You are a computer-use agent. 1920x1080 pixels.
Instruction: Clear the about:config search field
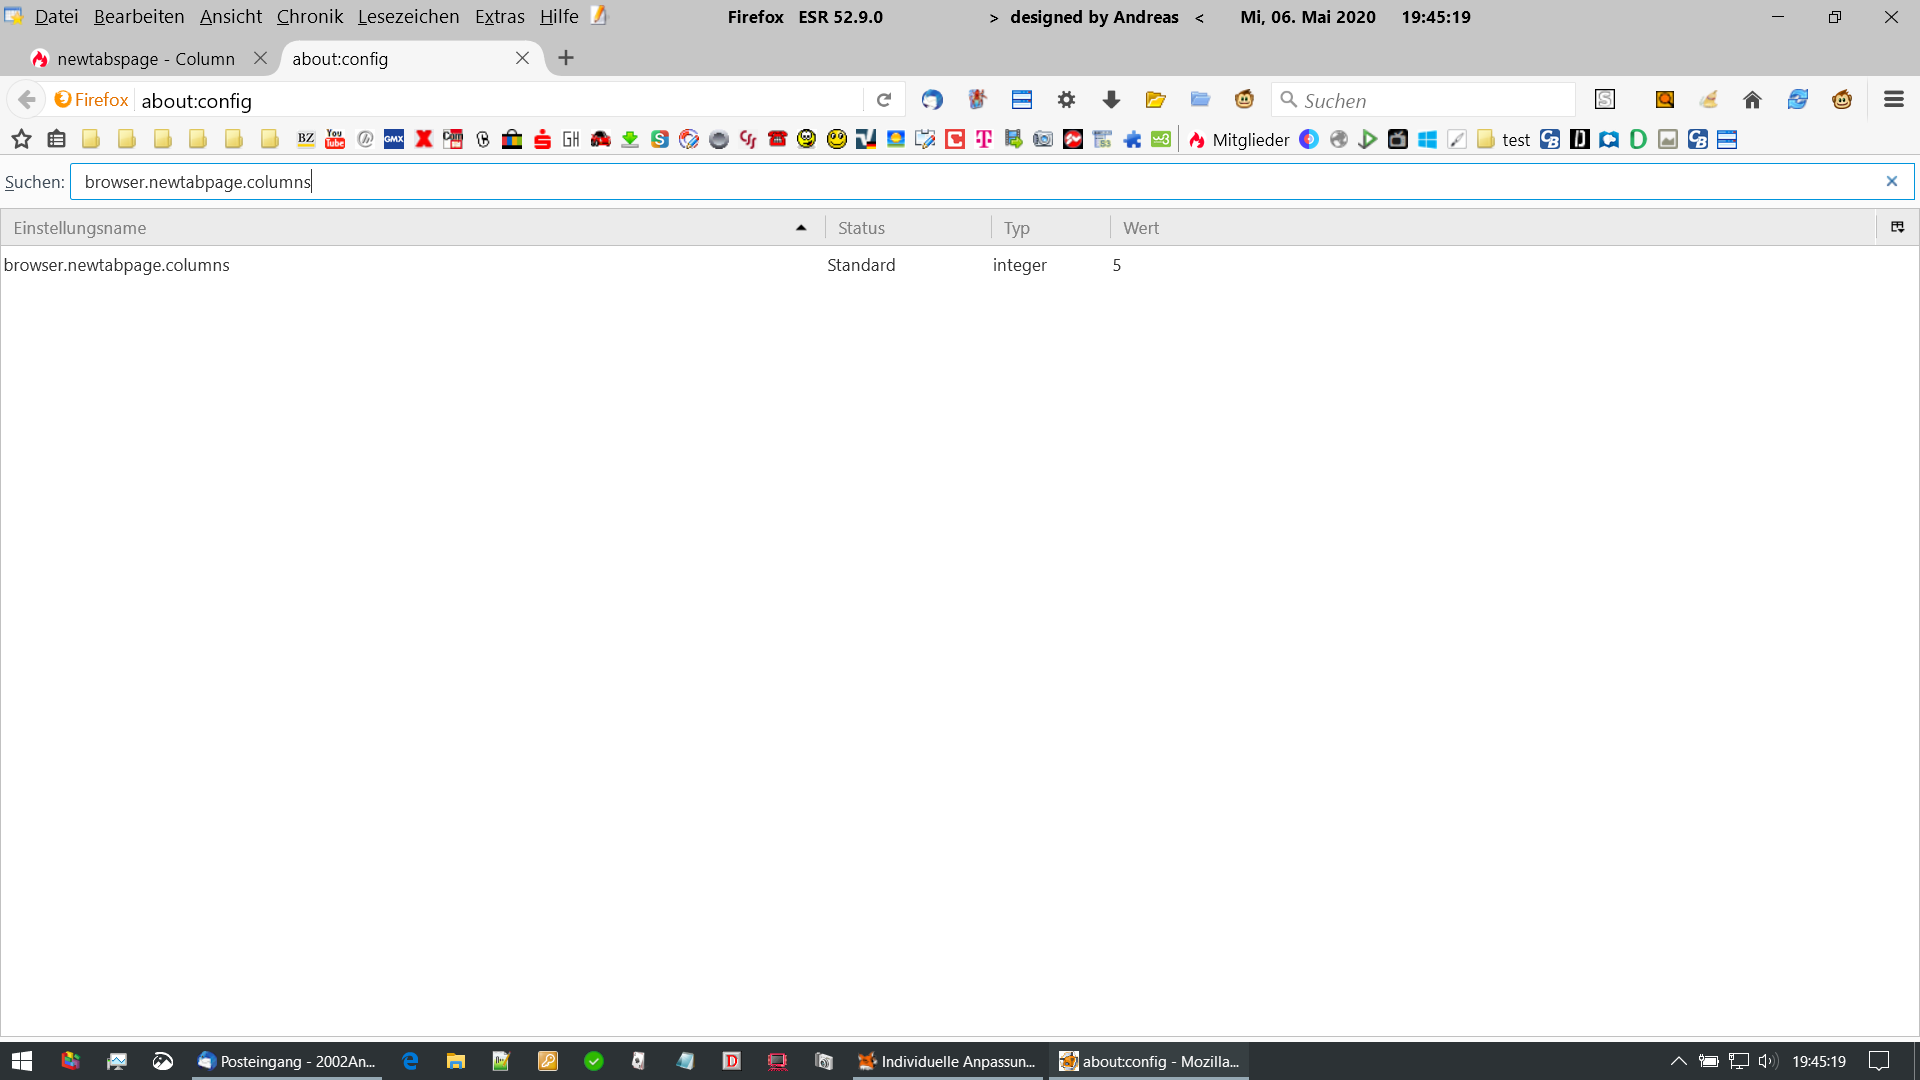pyautogui.click(x=1891, y=181)
